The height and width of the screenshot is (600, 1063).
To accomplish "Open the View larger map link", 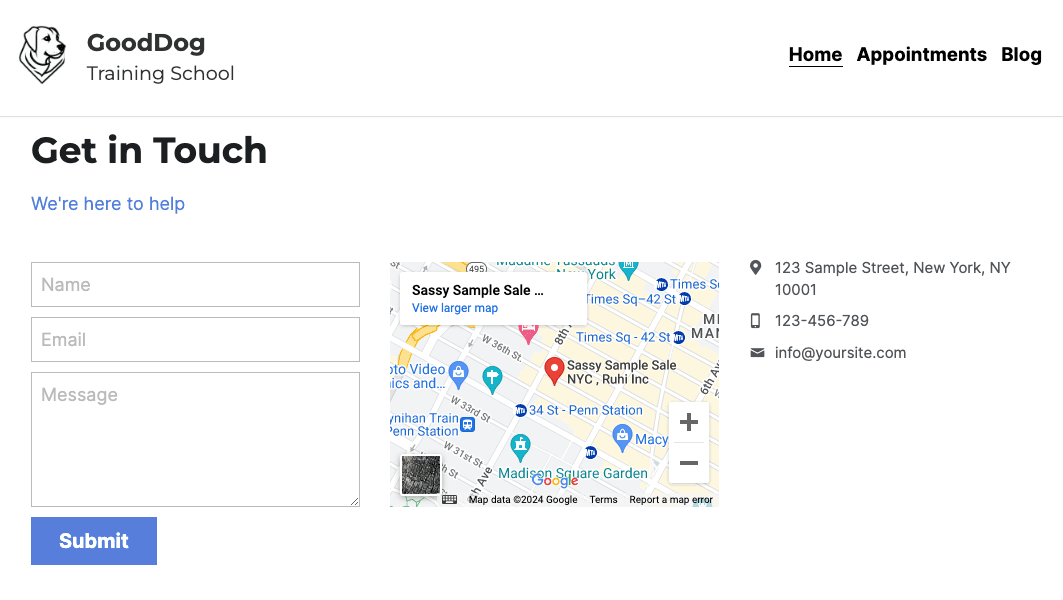I will pyautogui.click(x=455, y=308).
